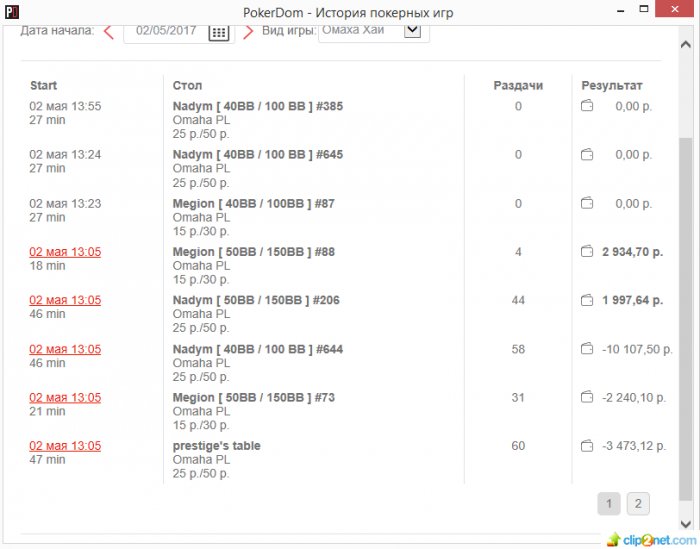700x549 pixels.
Task: Click wallet icon for Nadym #385 row
Action: click(587, 106)
